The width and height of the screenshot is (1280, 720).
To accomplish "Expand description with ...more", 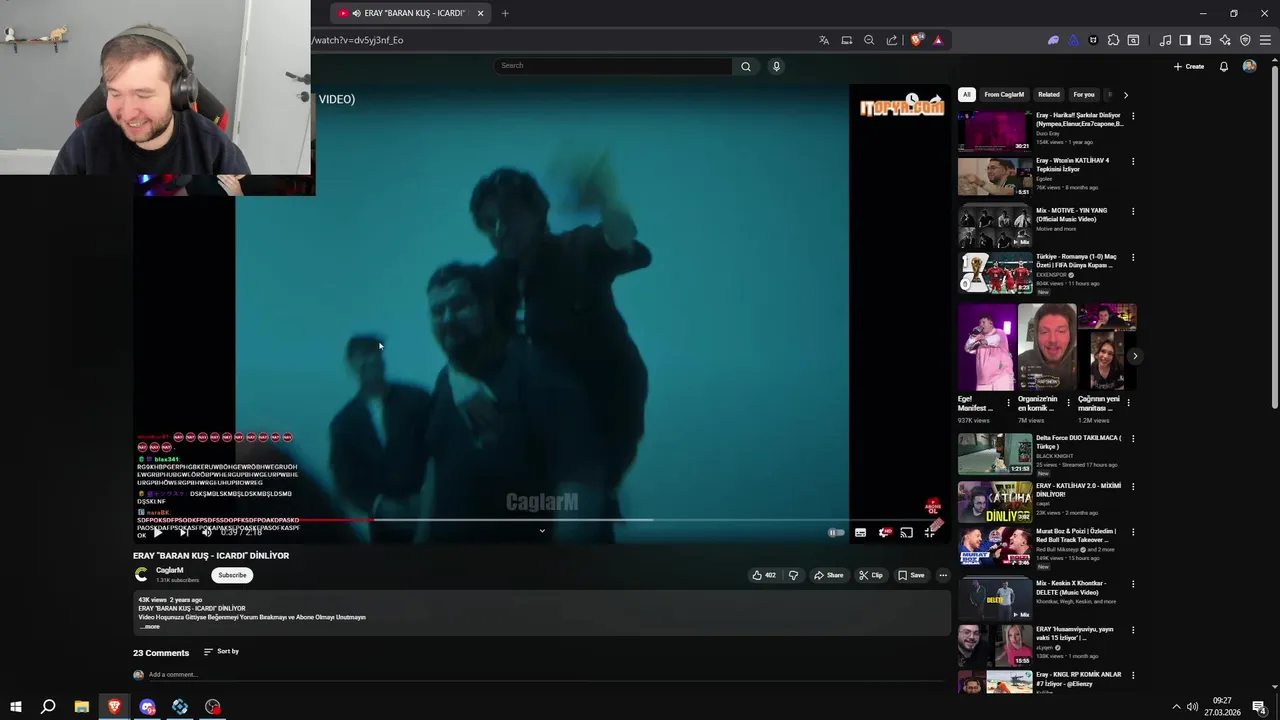I will [150, 626].
